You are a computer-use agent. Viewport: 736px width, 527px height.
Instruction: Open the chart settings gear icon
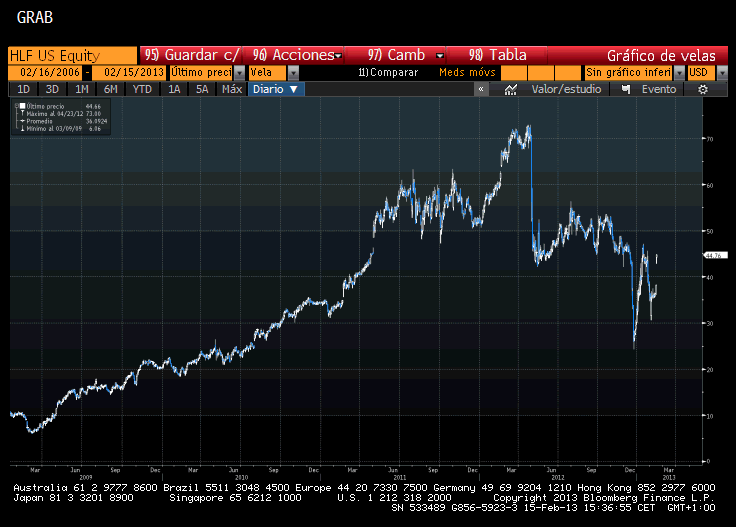pyautogui.click(x=702, y=89)
